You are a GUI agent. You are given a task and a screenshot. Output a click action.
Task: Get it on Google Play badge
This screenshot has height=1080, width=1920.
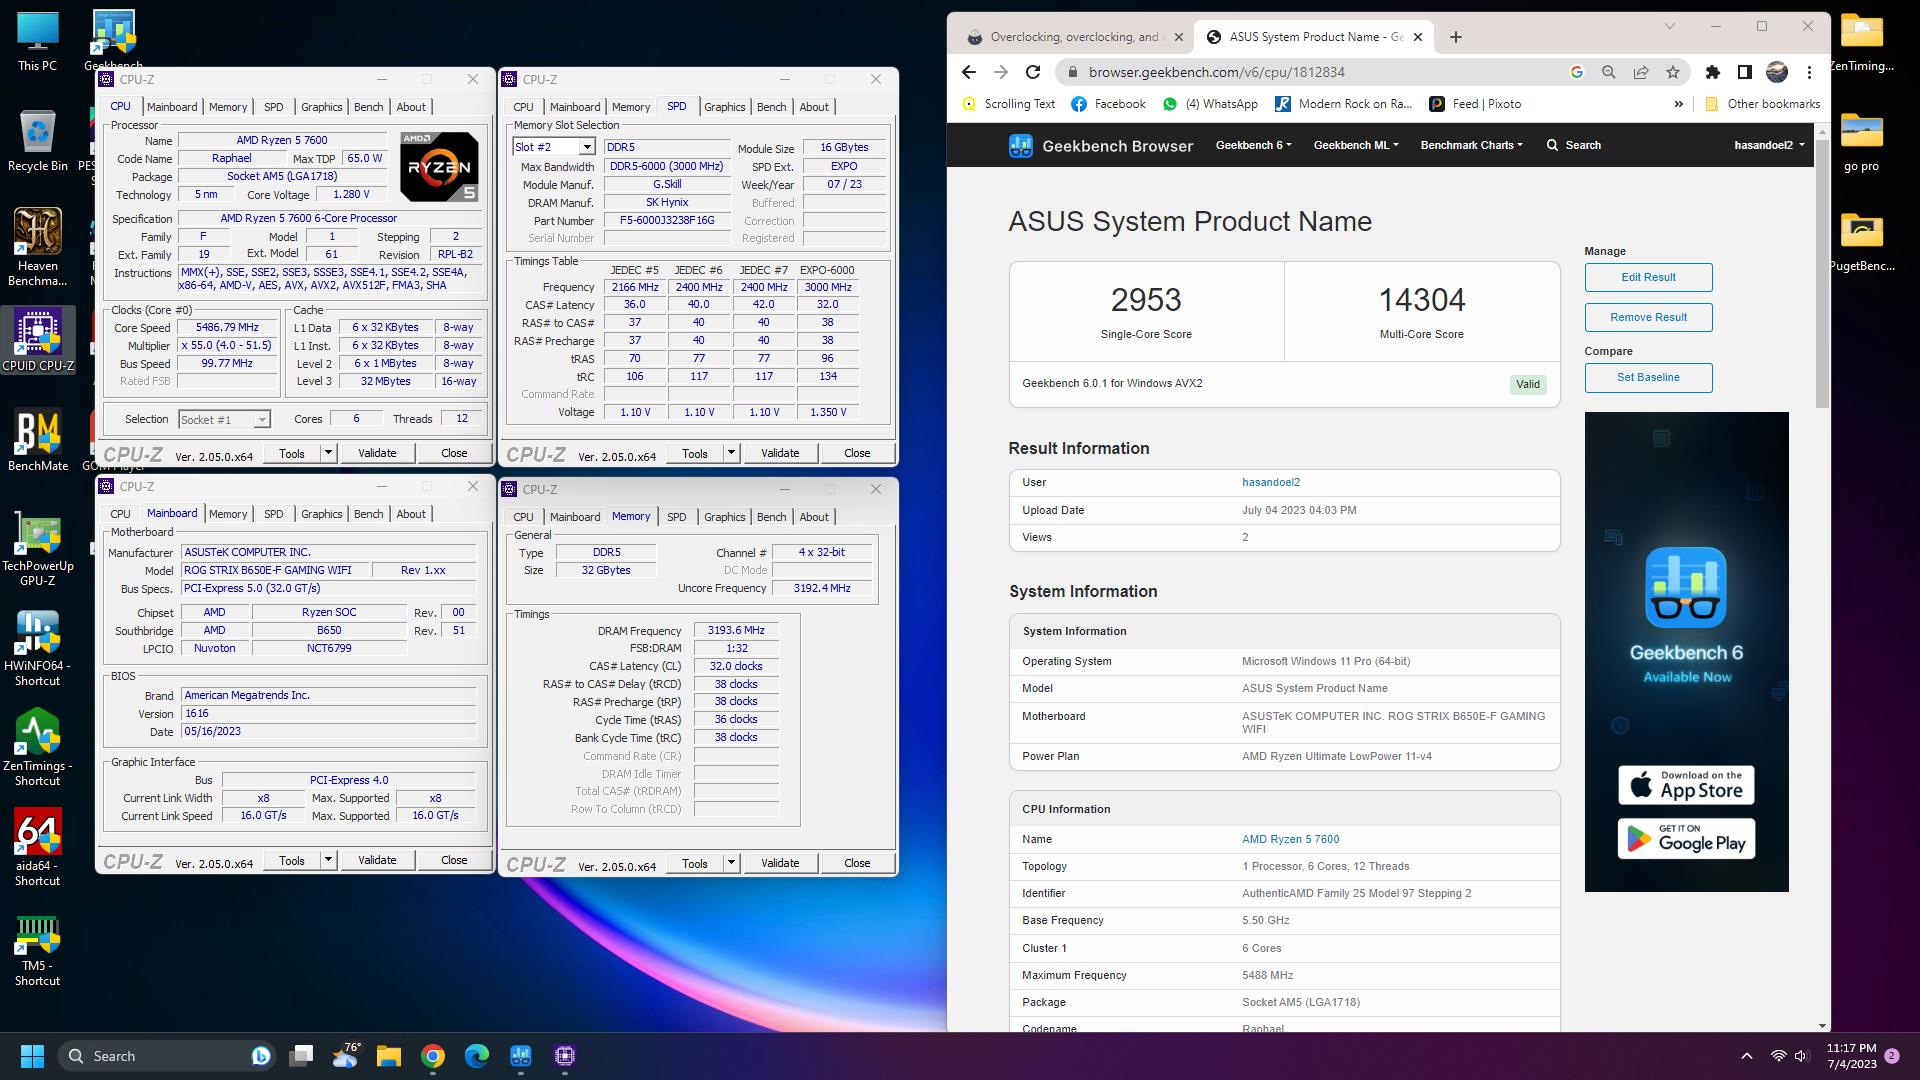click(1686, 838)
